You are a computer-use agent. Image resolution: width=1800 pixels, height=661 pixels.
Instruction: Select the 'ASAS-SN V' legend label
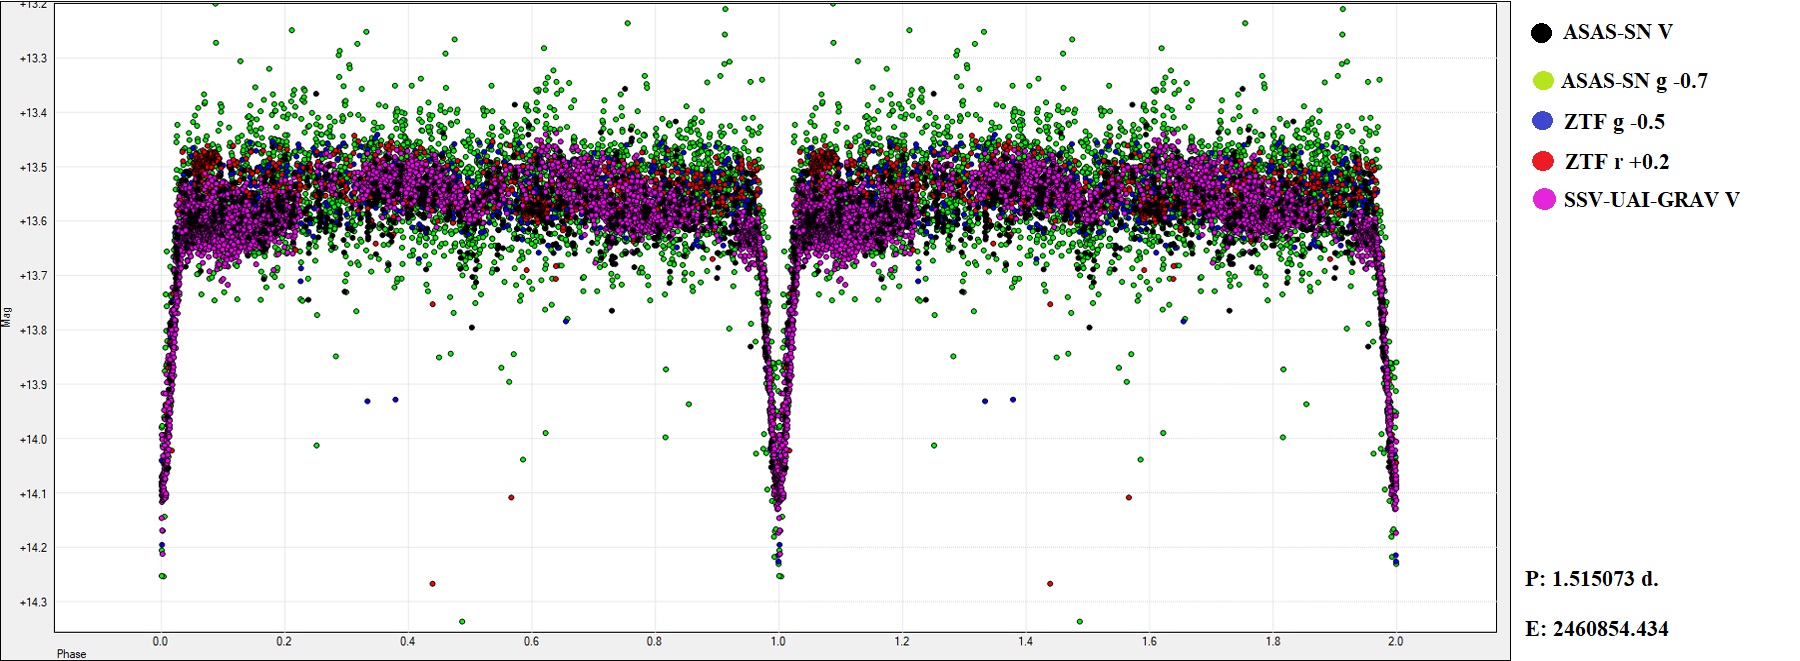(x=1617, y=32)
